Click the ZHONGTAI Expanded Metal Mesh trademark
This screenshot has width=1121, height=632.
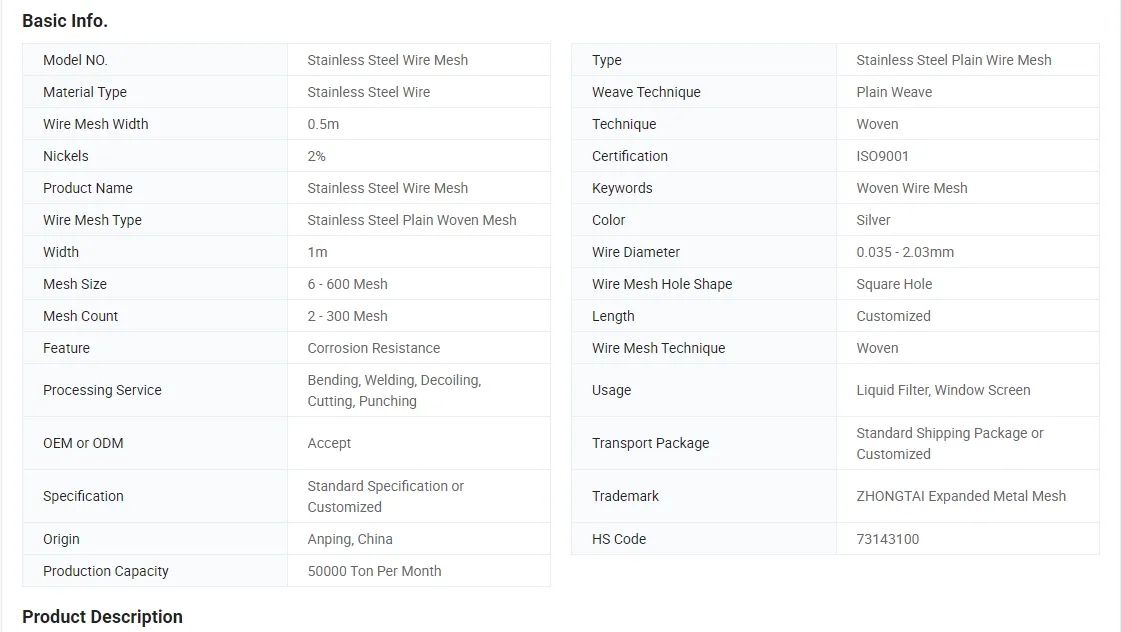(x=961, y=496)
